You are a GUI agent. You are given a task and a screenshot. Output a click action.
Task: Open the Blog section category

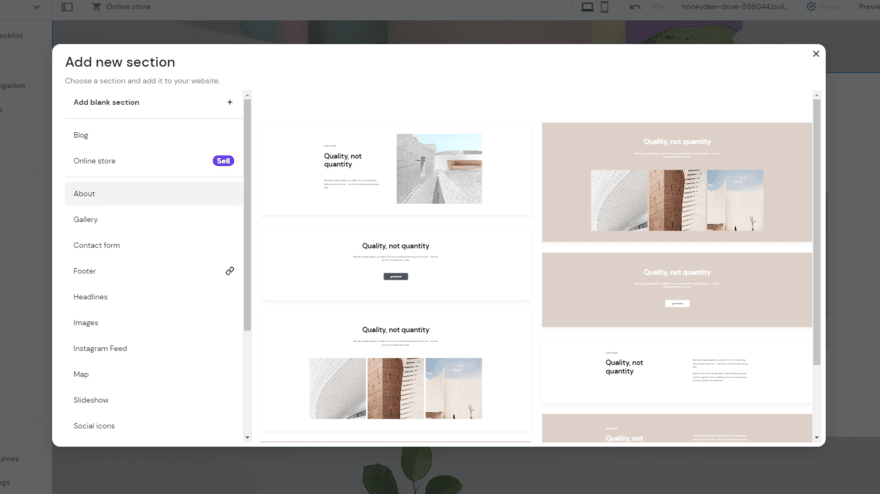154,135
